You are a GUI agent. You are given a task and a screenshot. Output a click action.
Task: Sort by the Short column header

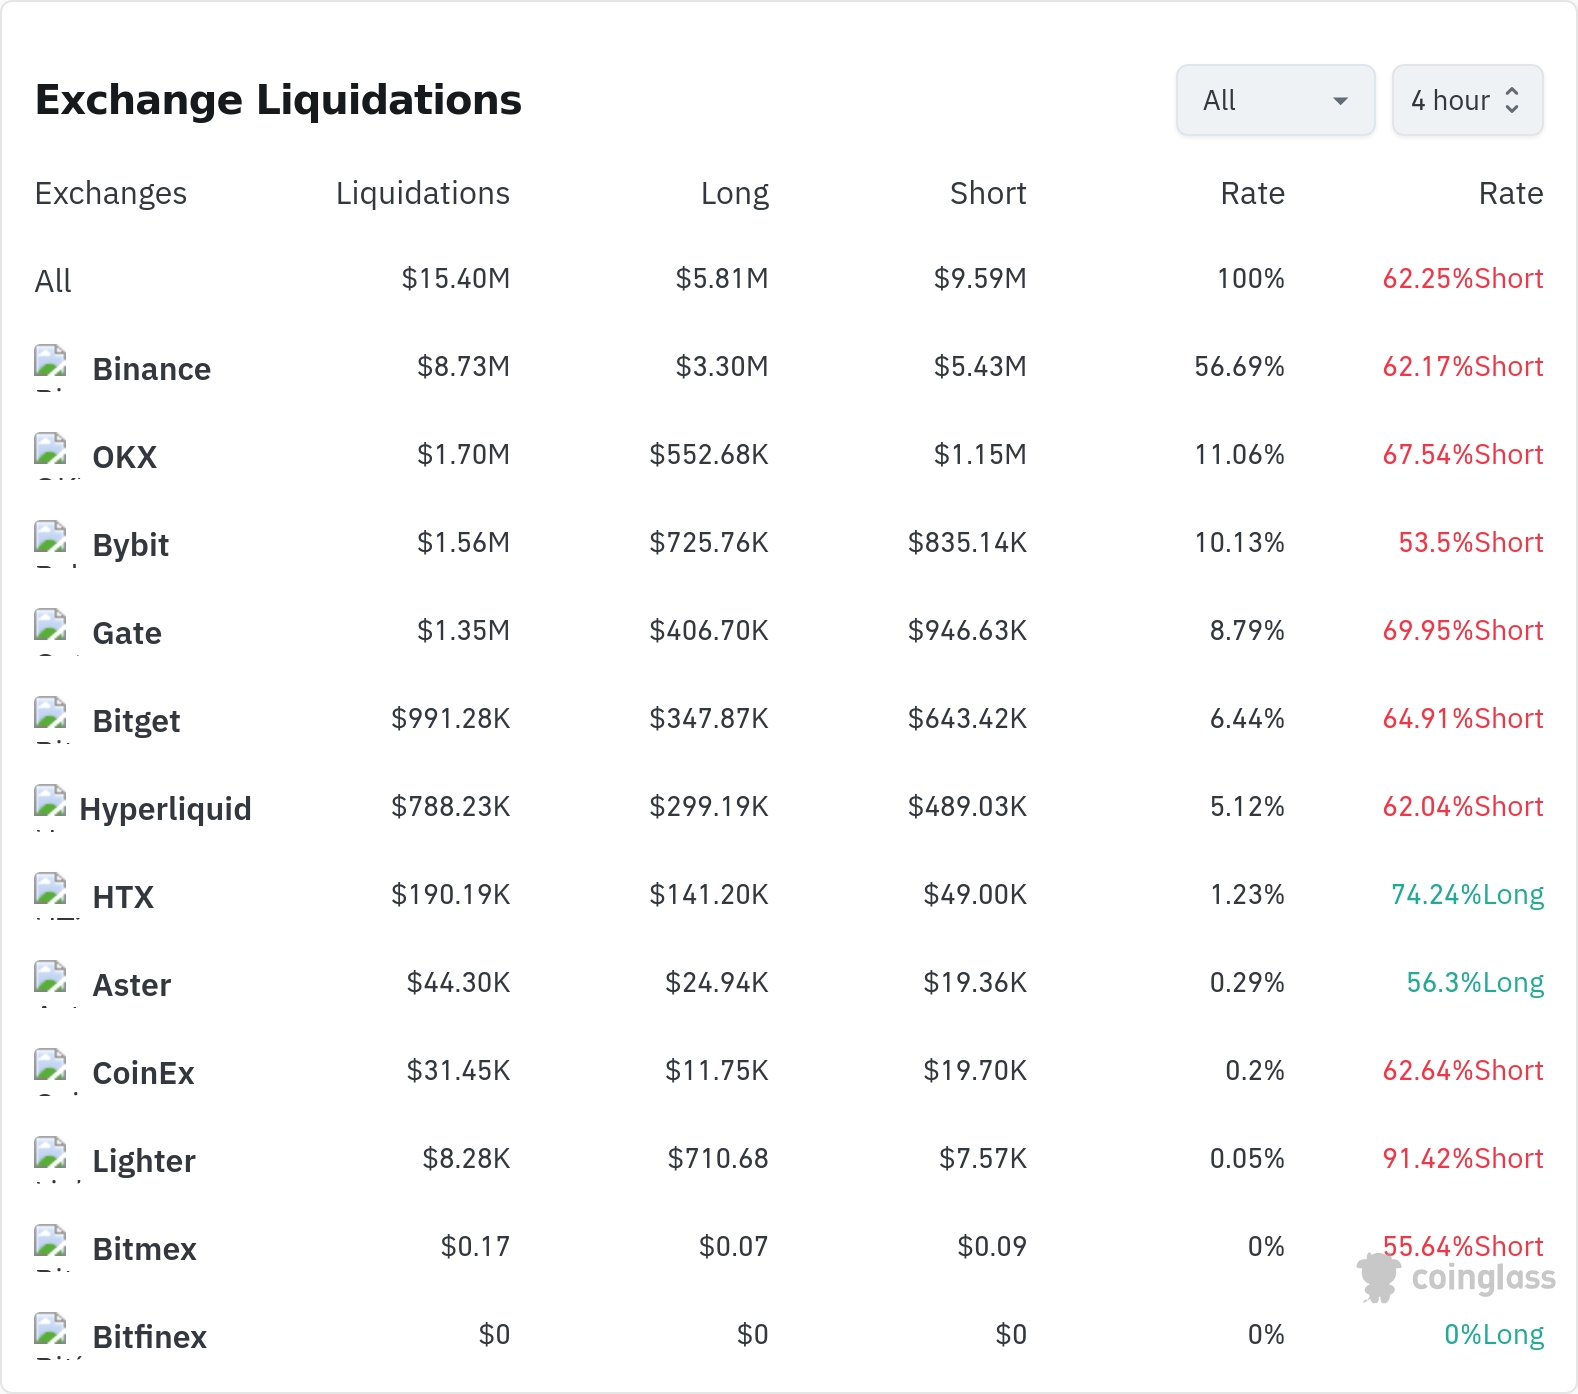[988, 193]
